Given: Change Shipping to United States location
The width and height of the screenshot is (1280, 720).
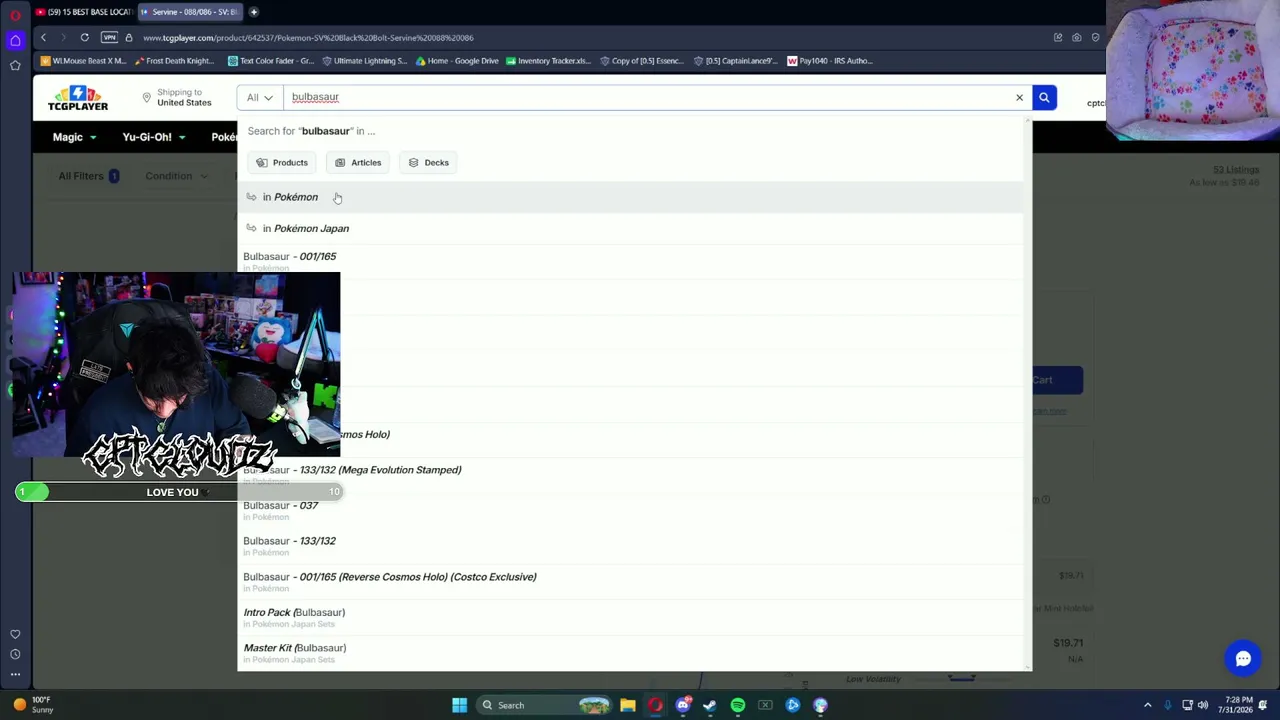Looking at the screenshot, I should 176,97.
